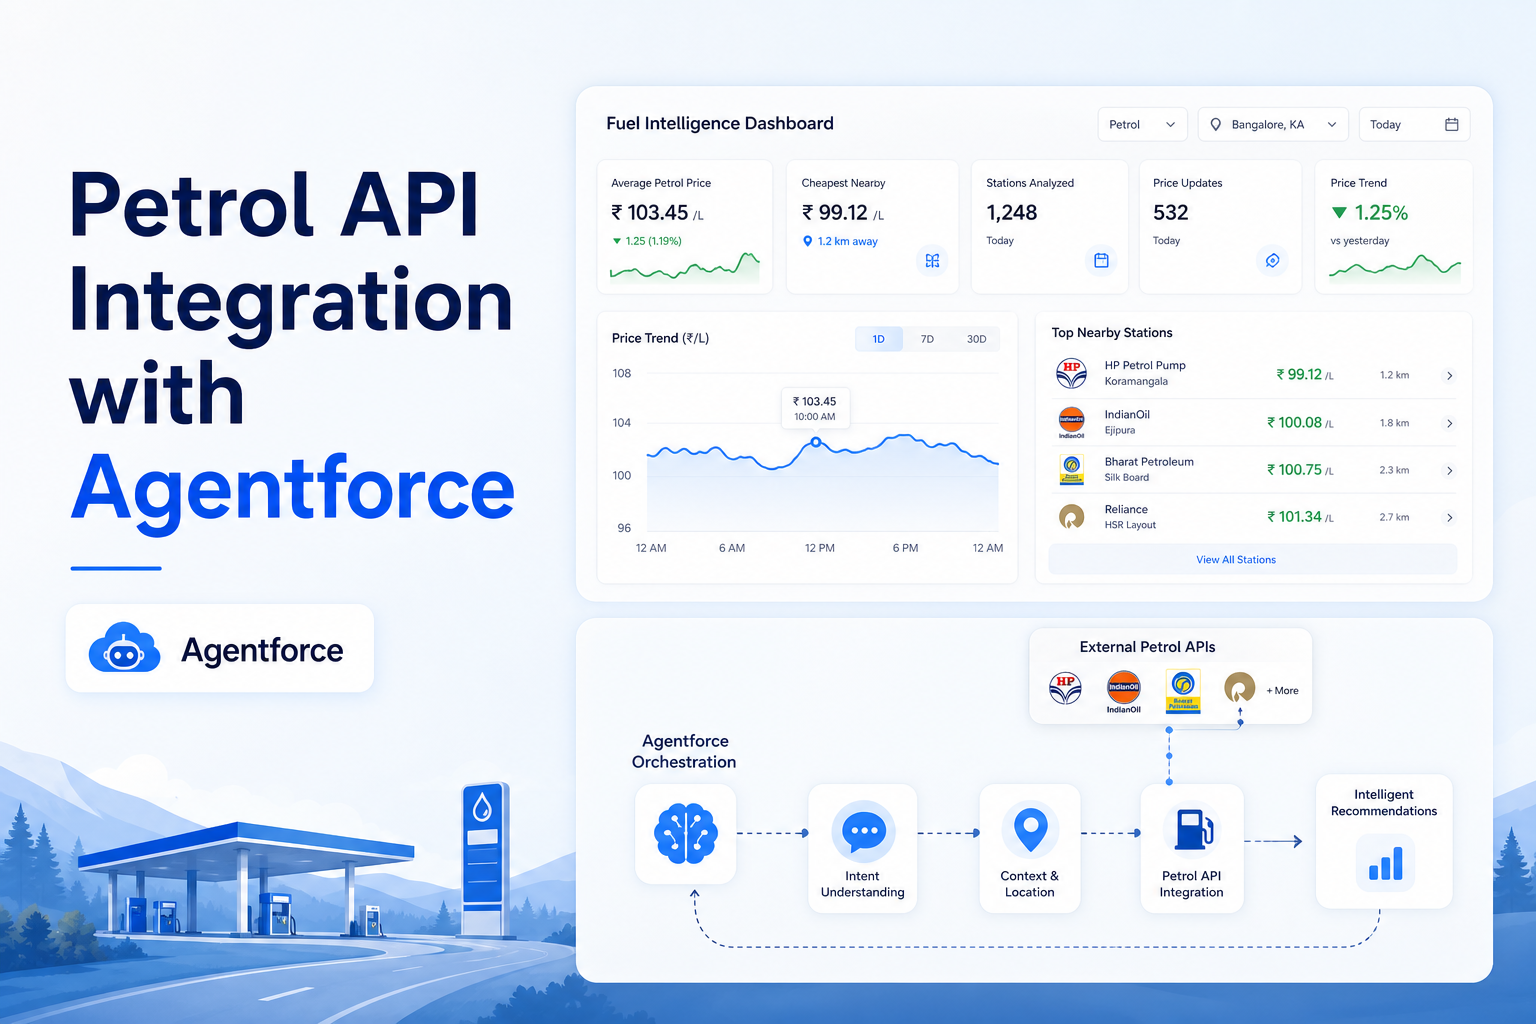
Task: Click the Bharat Petroleum logo in Silk Board row
Action: [1071, 469]
